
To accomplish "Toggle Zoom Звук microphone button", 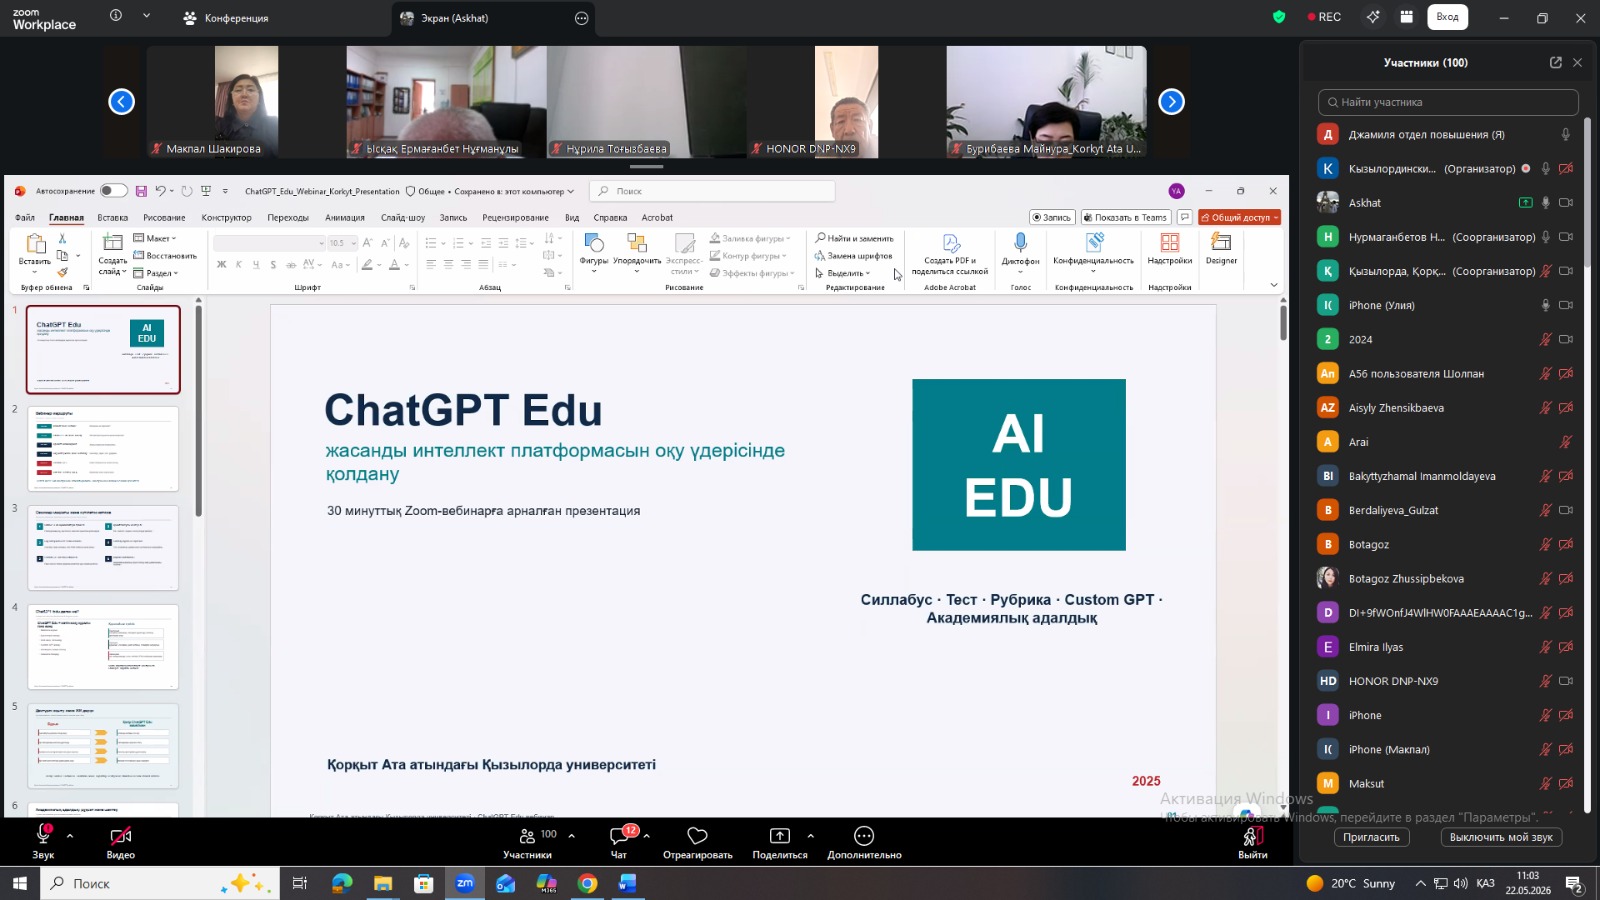I will pos(43,841).
